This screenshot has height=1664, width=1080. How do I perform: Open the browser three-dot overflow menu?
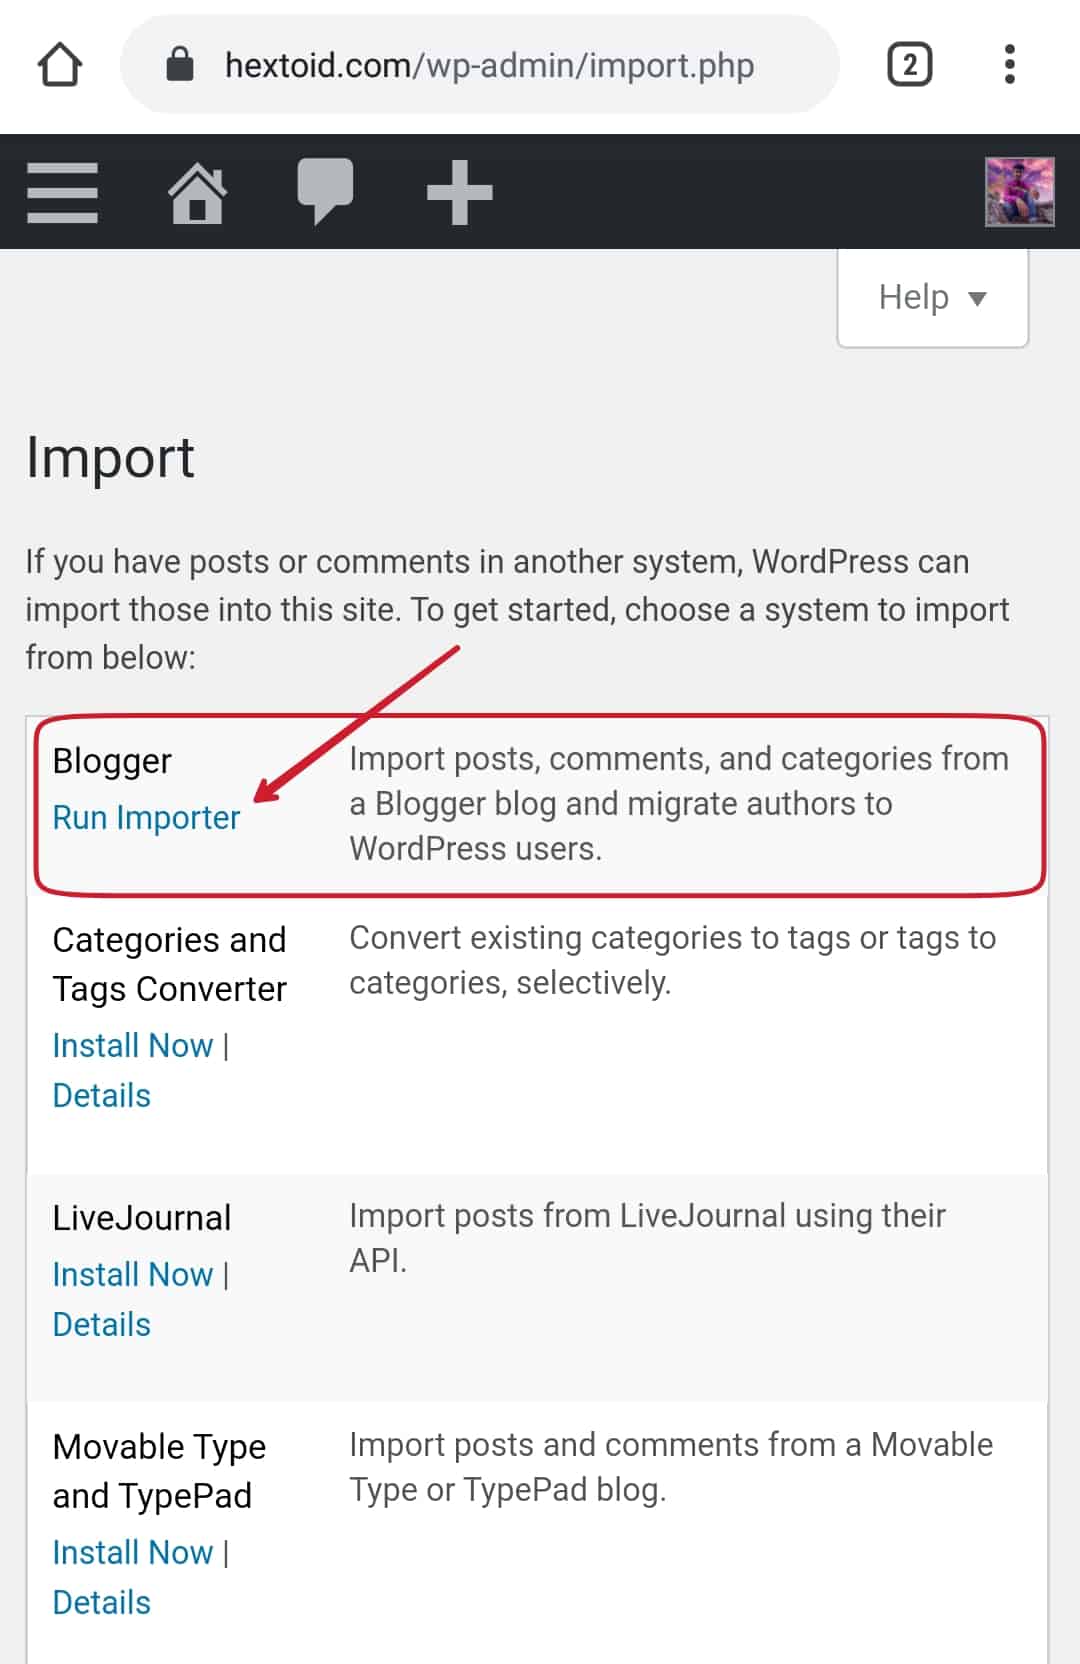[1010, 64]
